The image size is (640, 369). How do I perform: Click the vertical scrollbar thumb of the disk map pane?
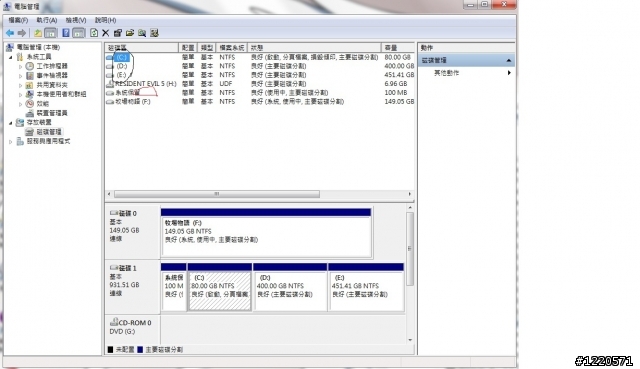click(410, 249)
